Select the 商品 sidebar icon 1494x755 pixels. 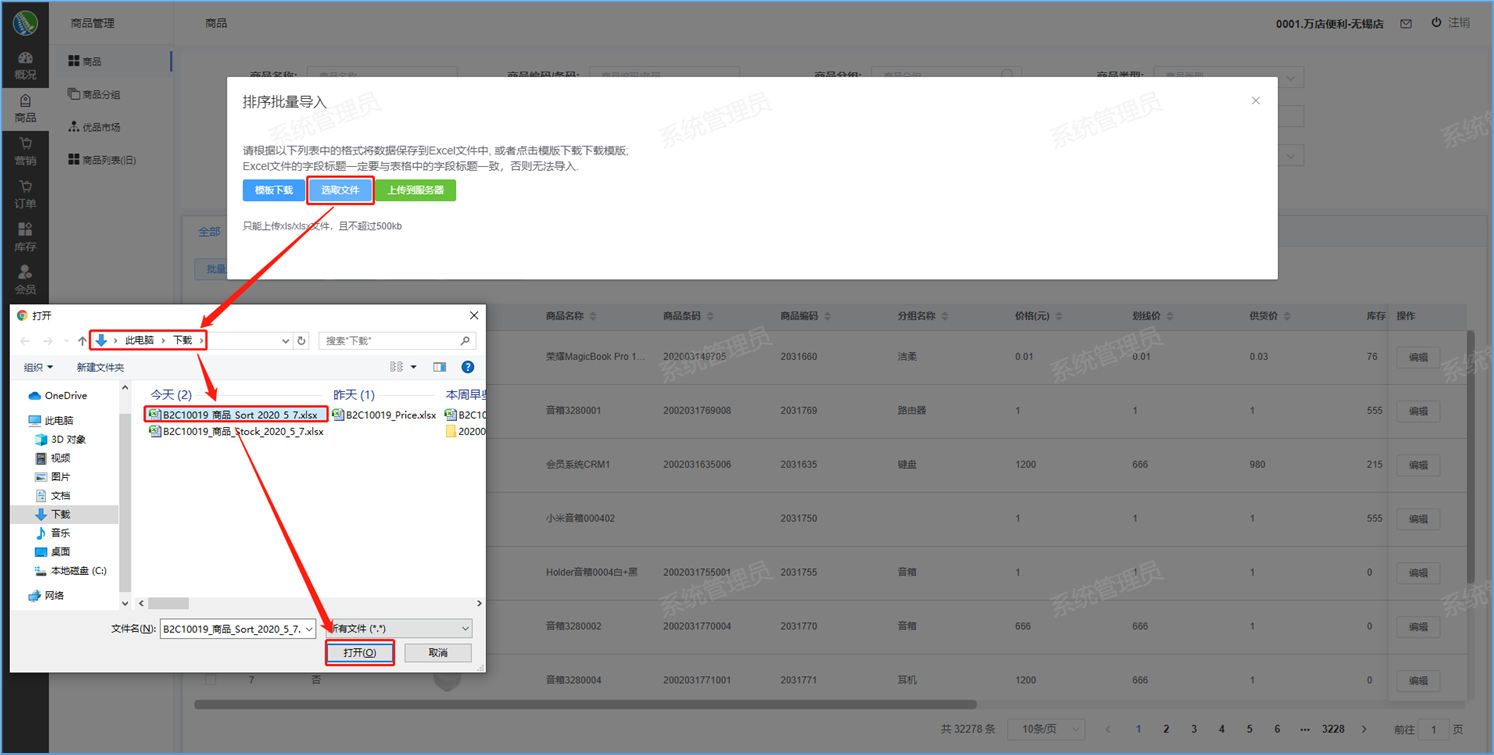click(25, 109)
